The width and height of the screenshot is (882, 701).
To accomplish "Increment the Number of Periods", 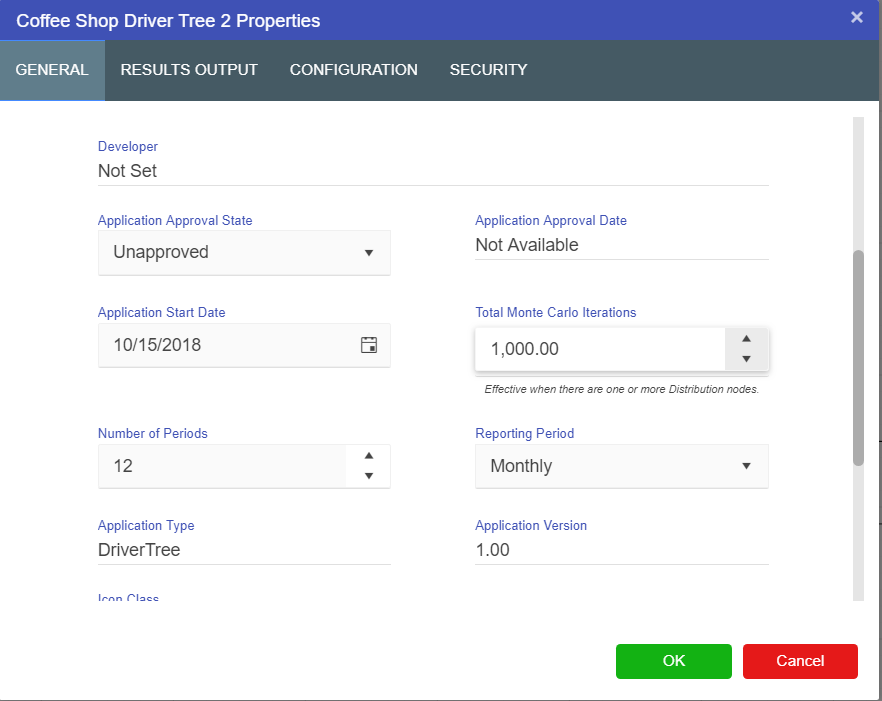I will point(369,456).
